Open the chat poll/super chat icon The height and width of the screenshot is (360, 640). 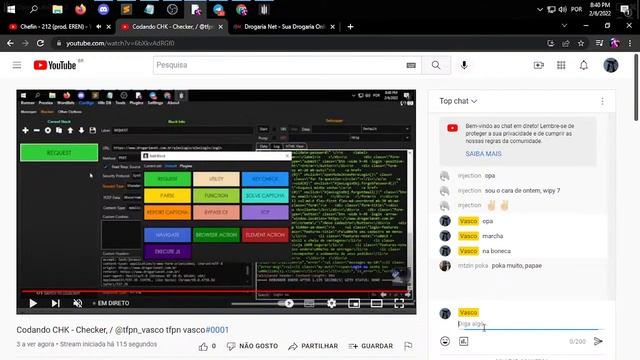464,341
